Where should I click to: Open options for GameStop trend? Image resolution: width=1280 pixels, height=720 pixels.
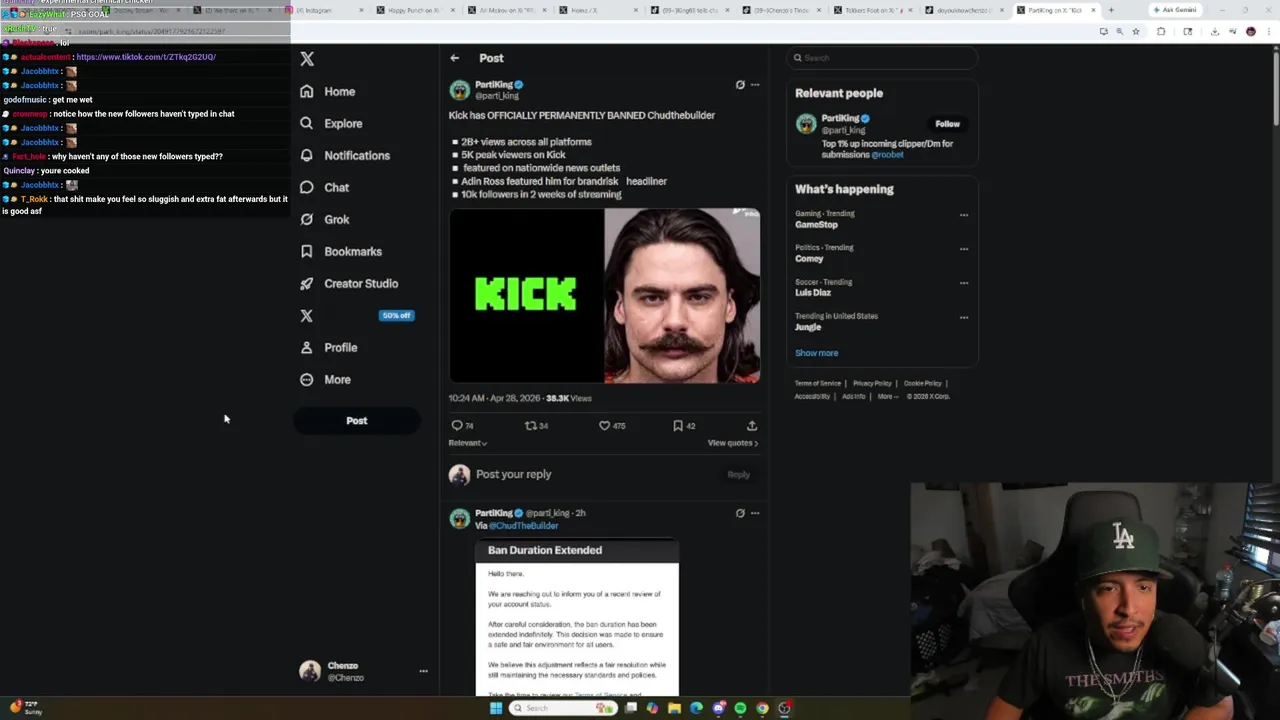[964, 215]
